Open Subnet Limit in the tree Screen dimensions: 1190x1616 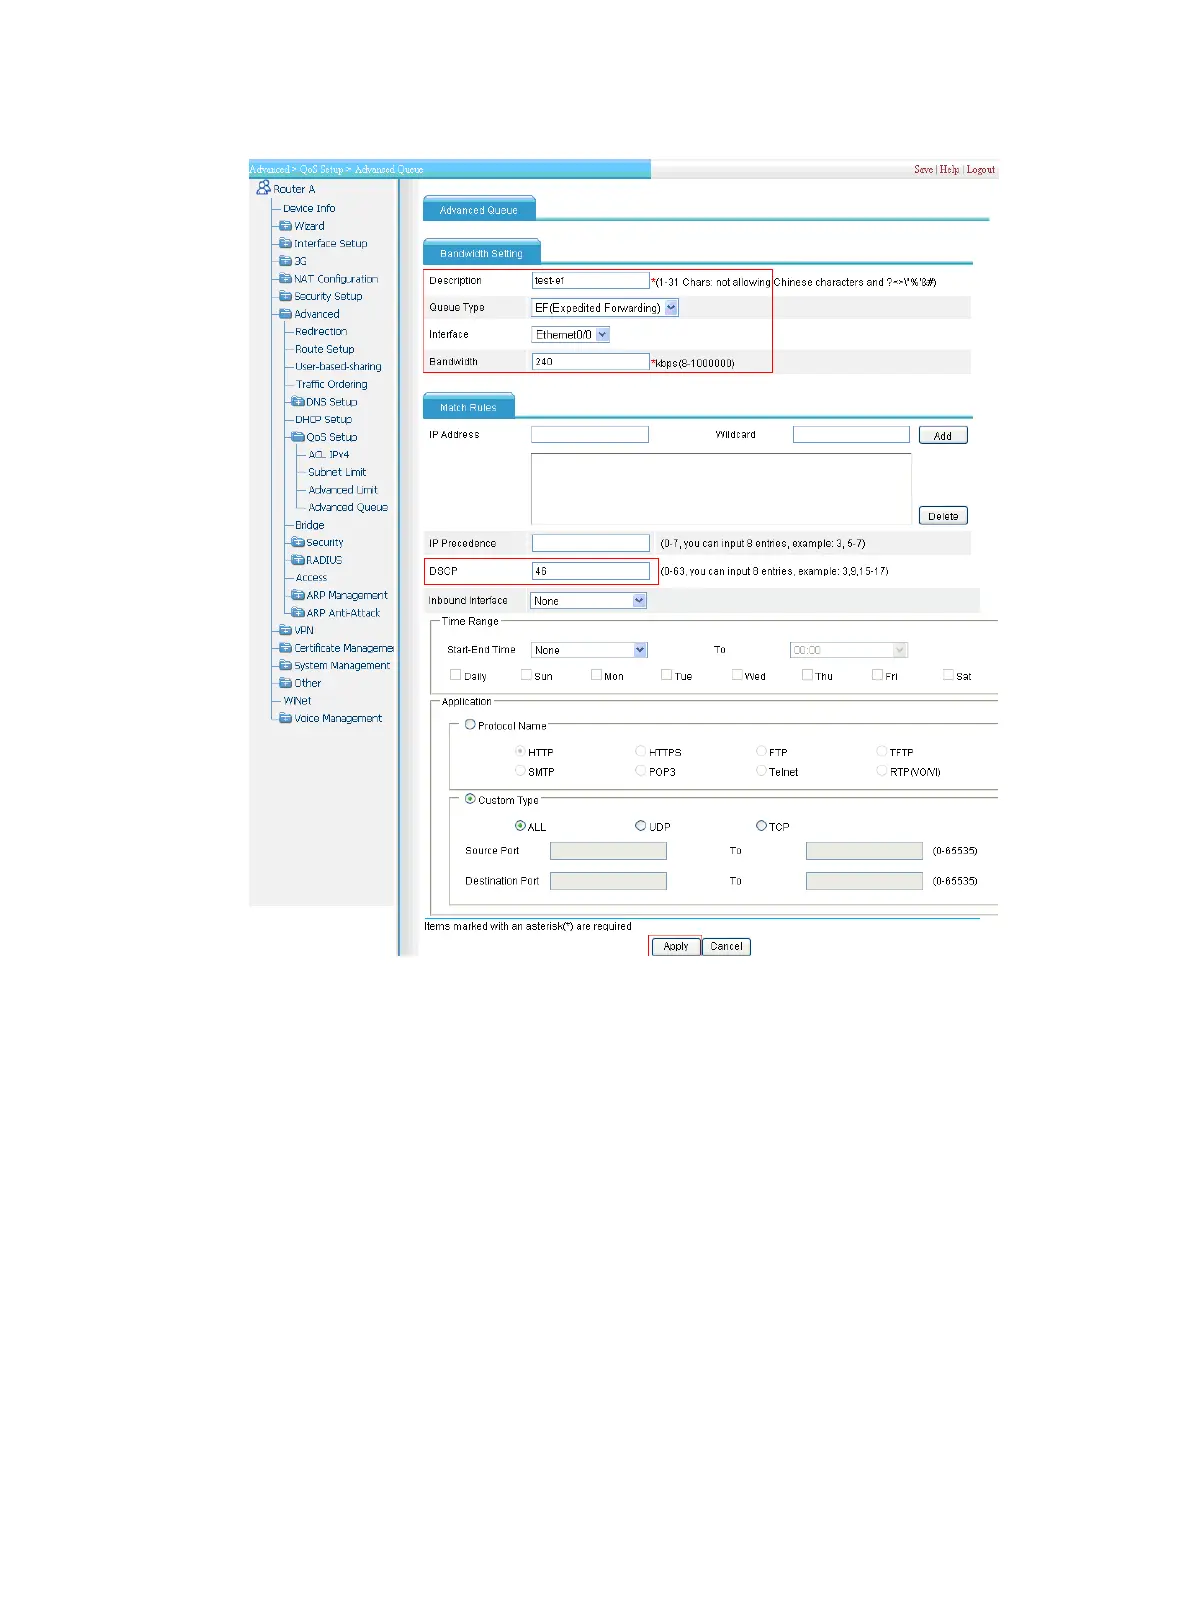(x=337, y=472)
